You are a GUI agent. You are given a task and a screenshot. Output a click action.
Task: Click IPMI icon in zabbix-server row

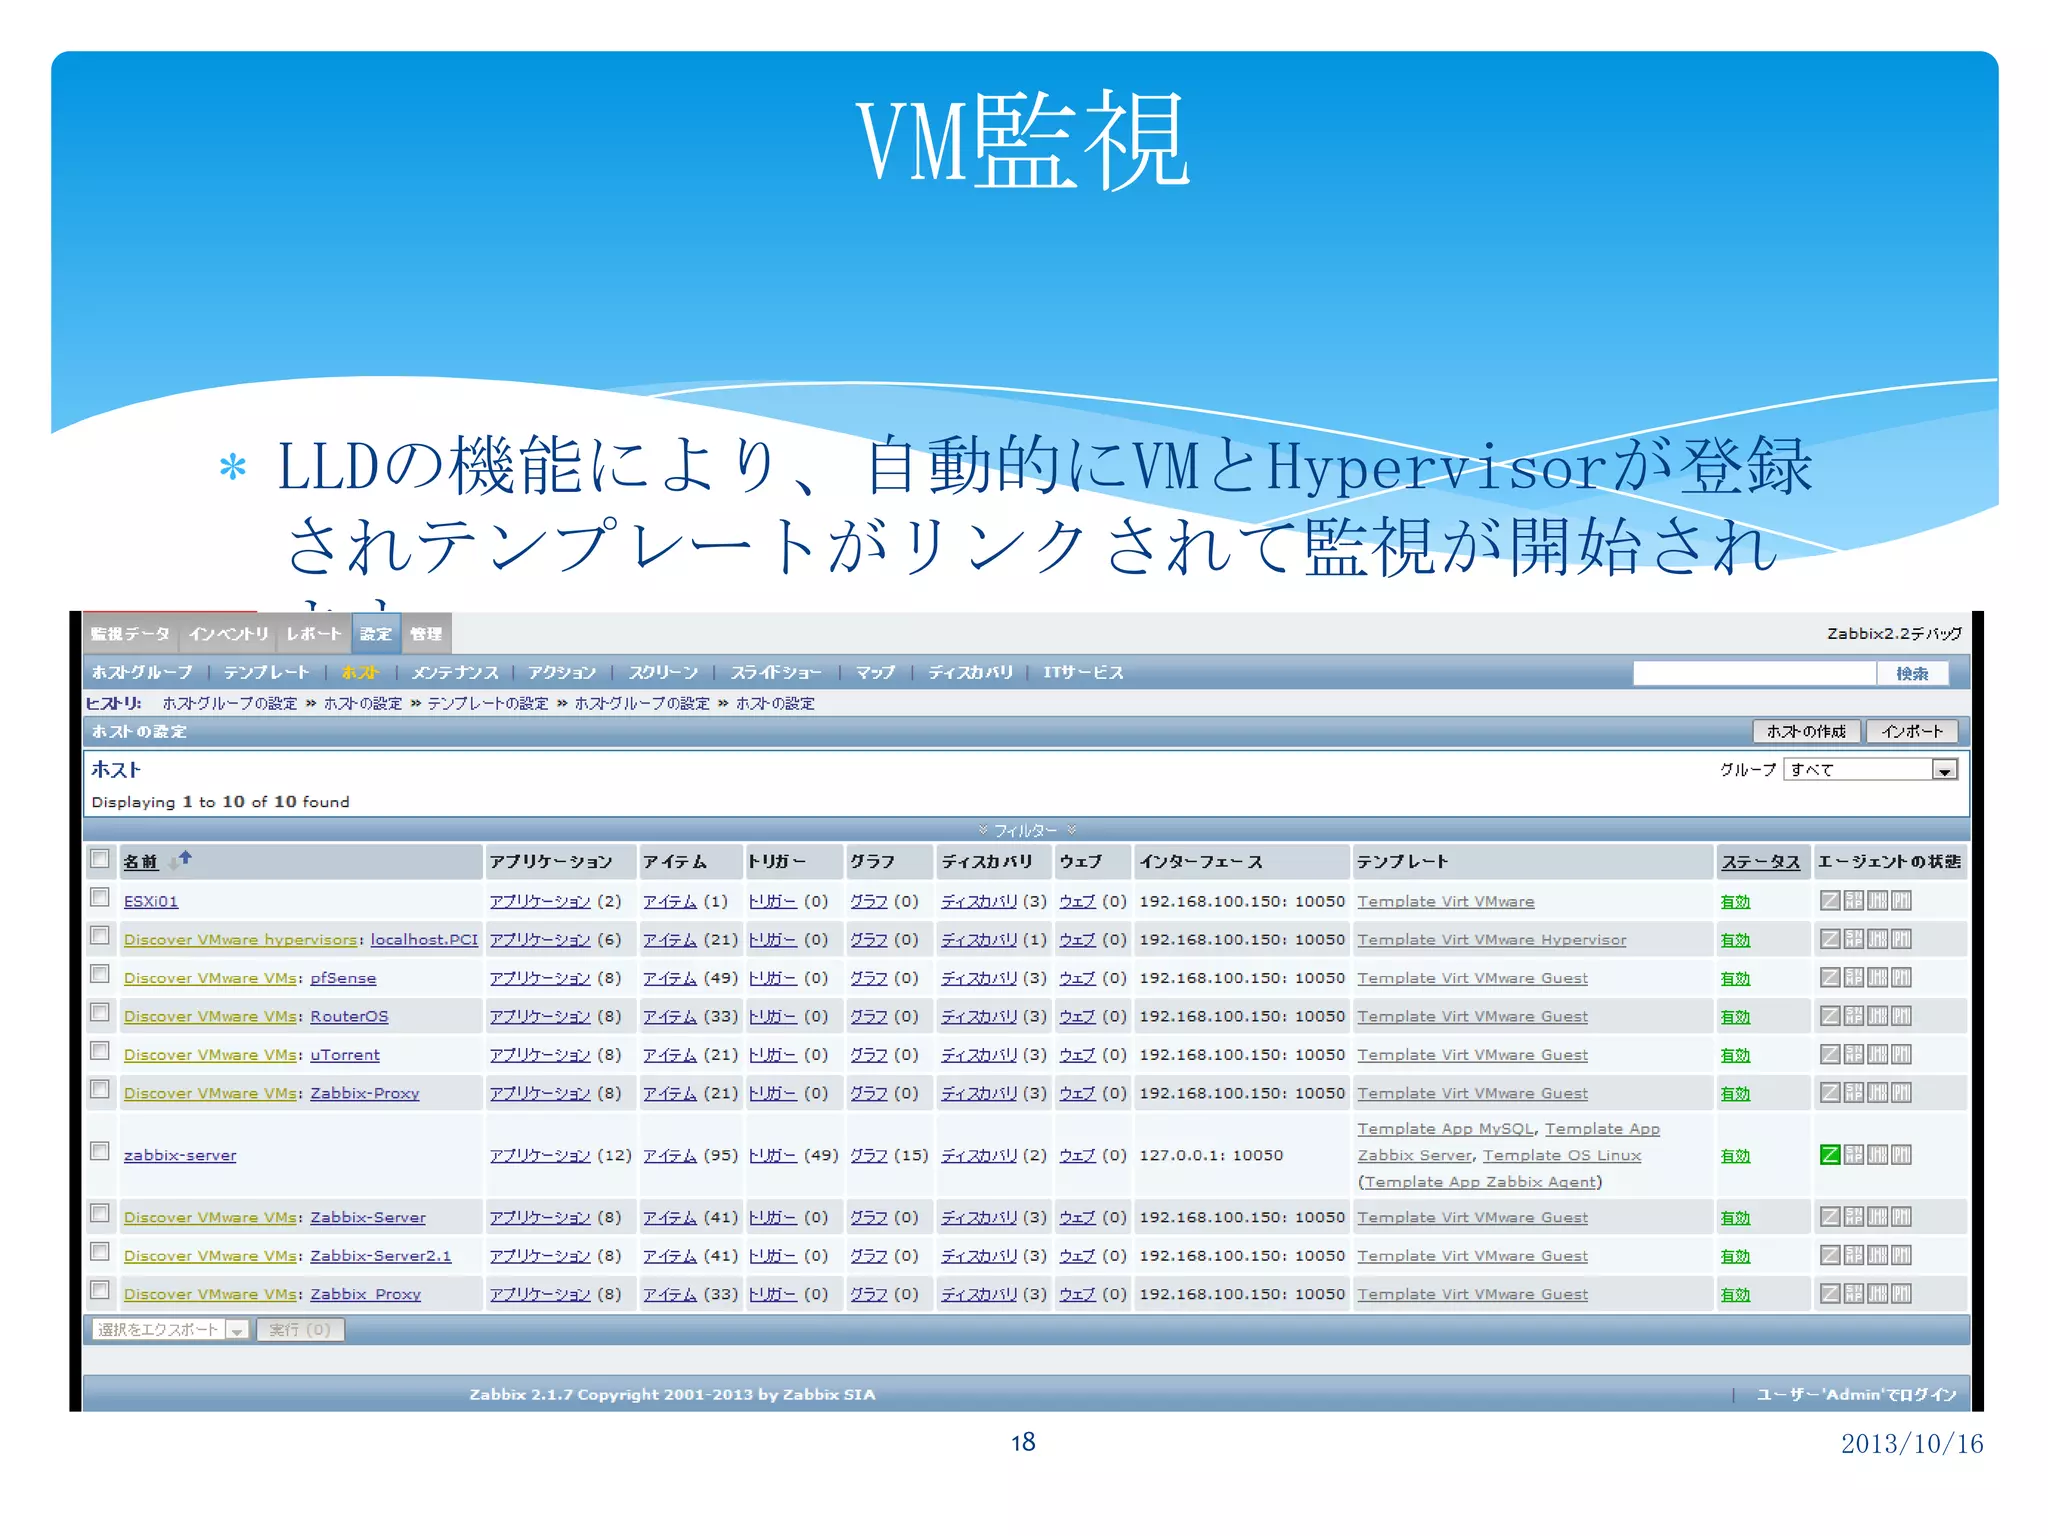1901,1155
